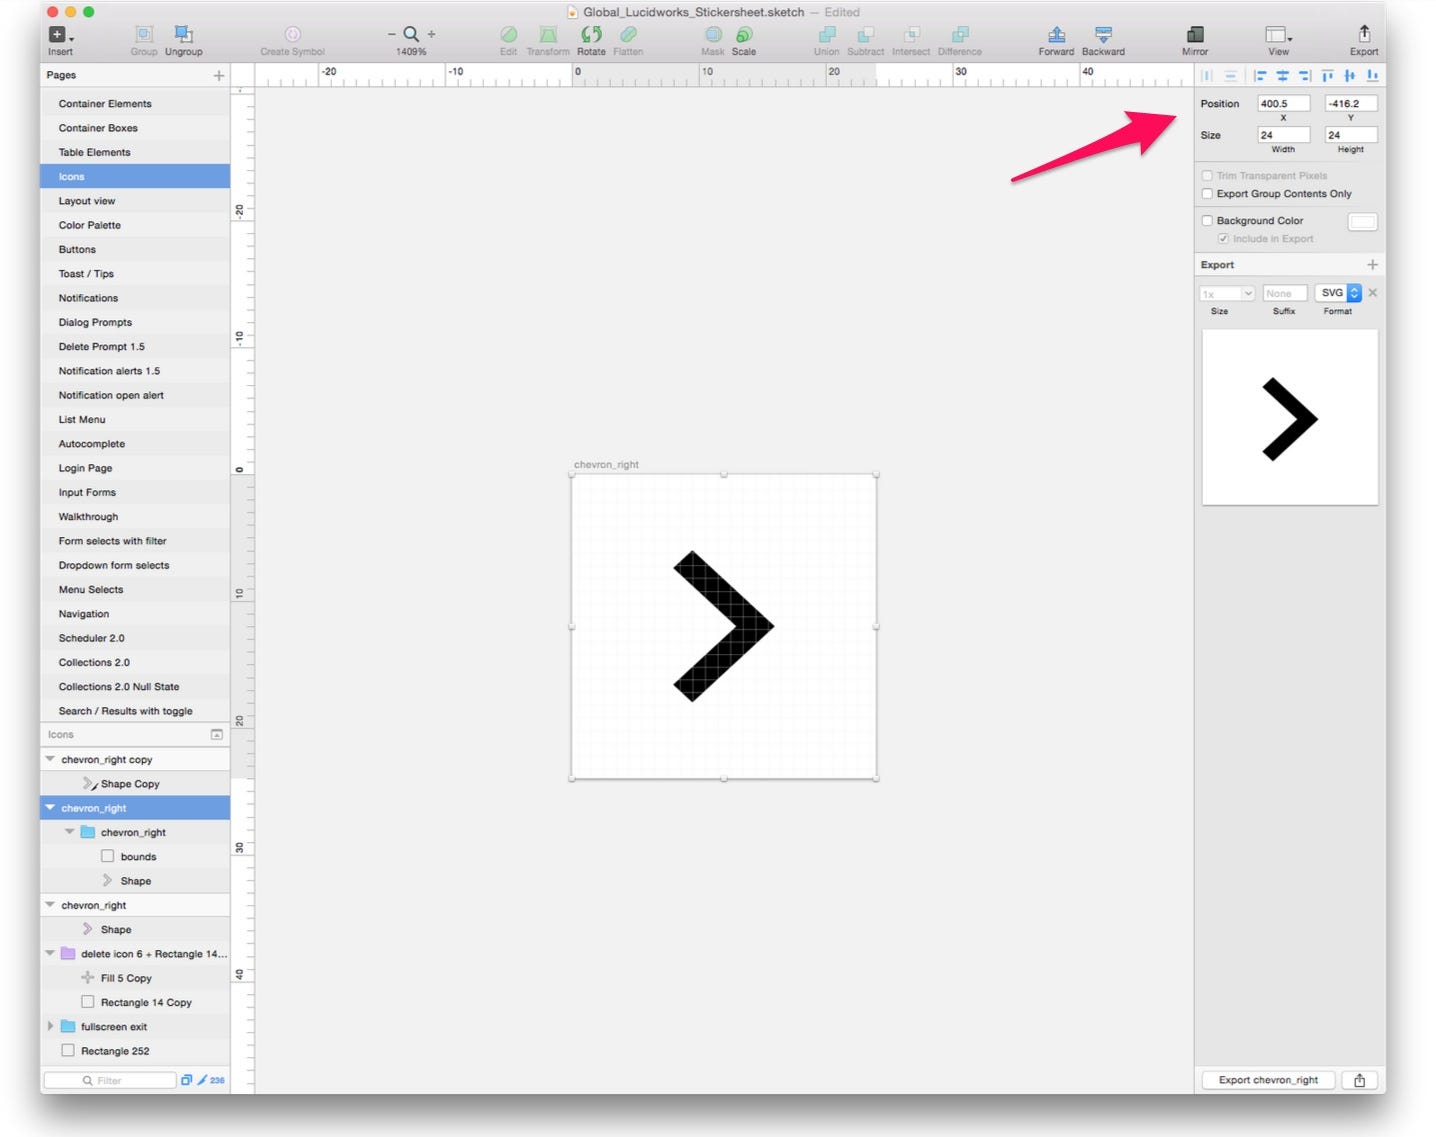Collapse the selected chevron_right artboard
Screen dimensions: 1436x1137
50,808
